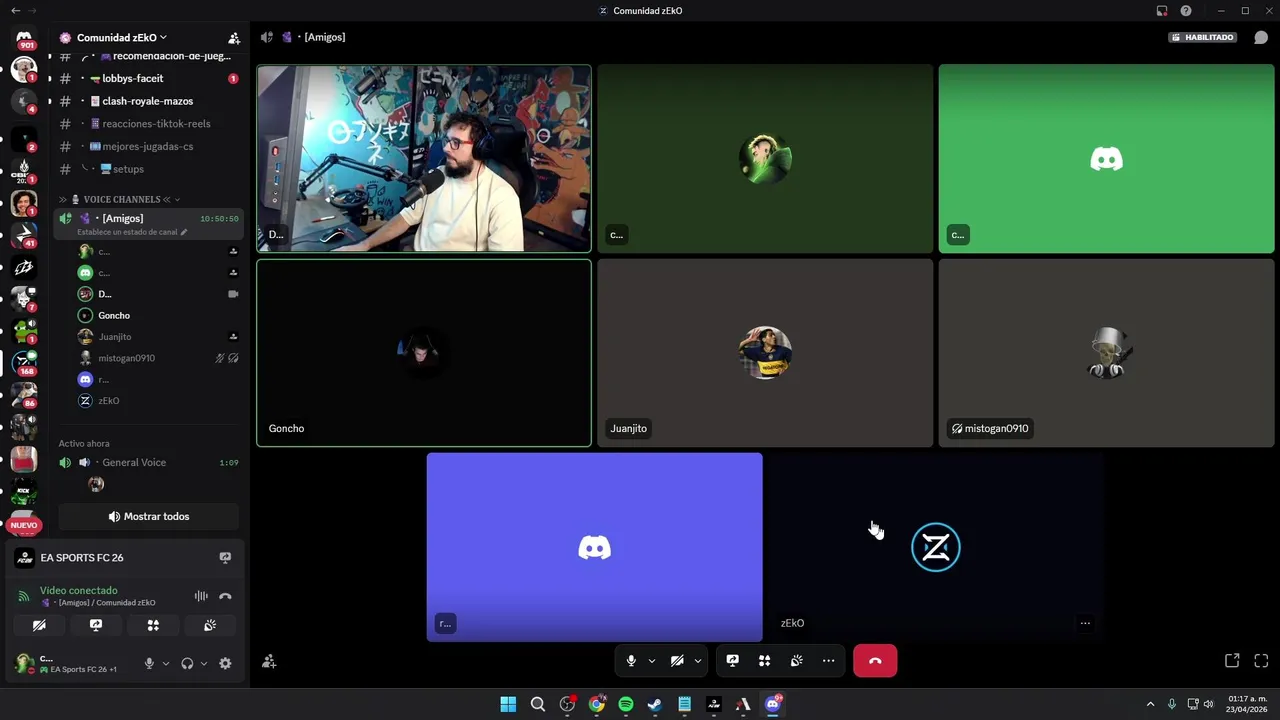This screenshot has width=1280, height=720.
Task: Click the HABILITADO badge
Action: tap(1203, 37)
